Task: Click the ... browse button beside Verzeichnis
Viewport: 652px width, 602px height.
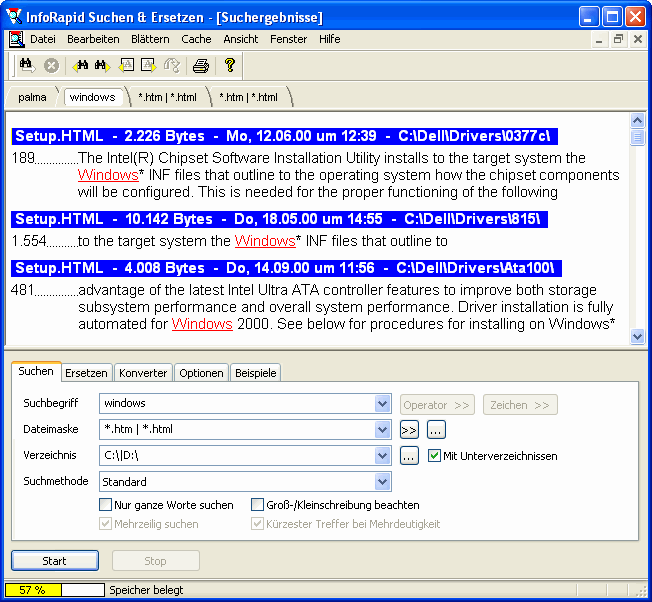Action: 409,456
